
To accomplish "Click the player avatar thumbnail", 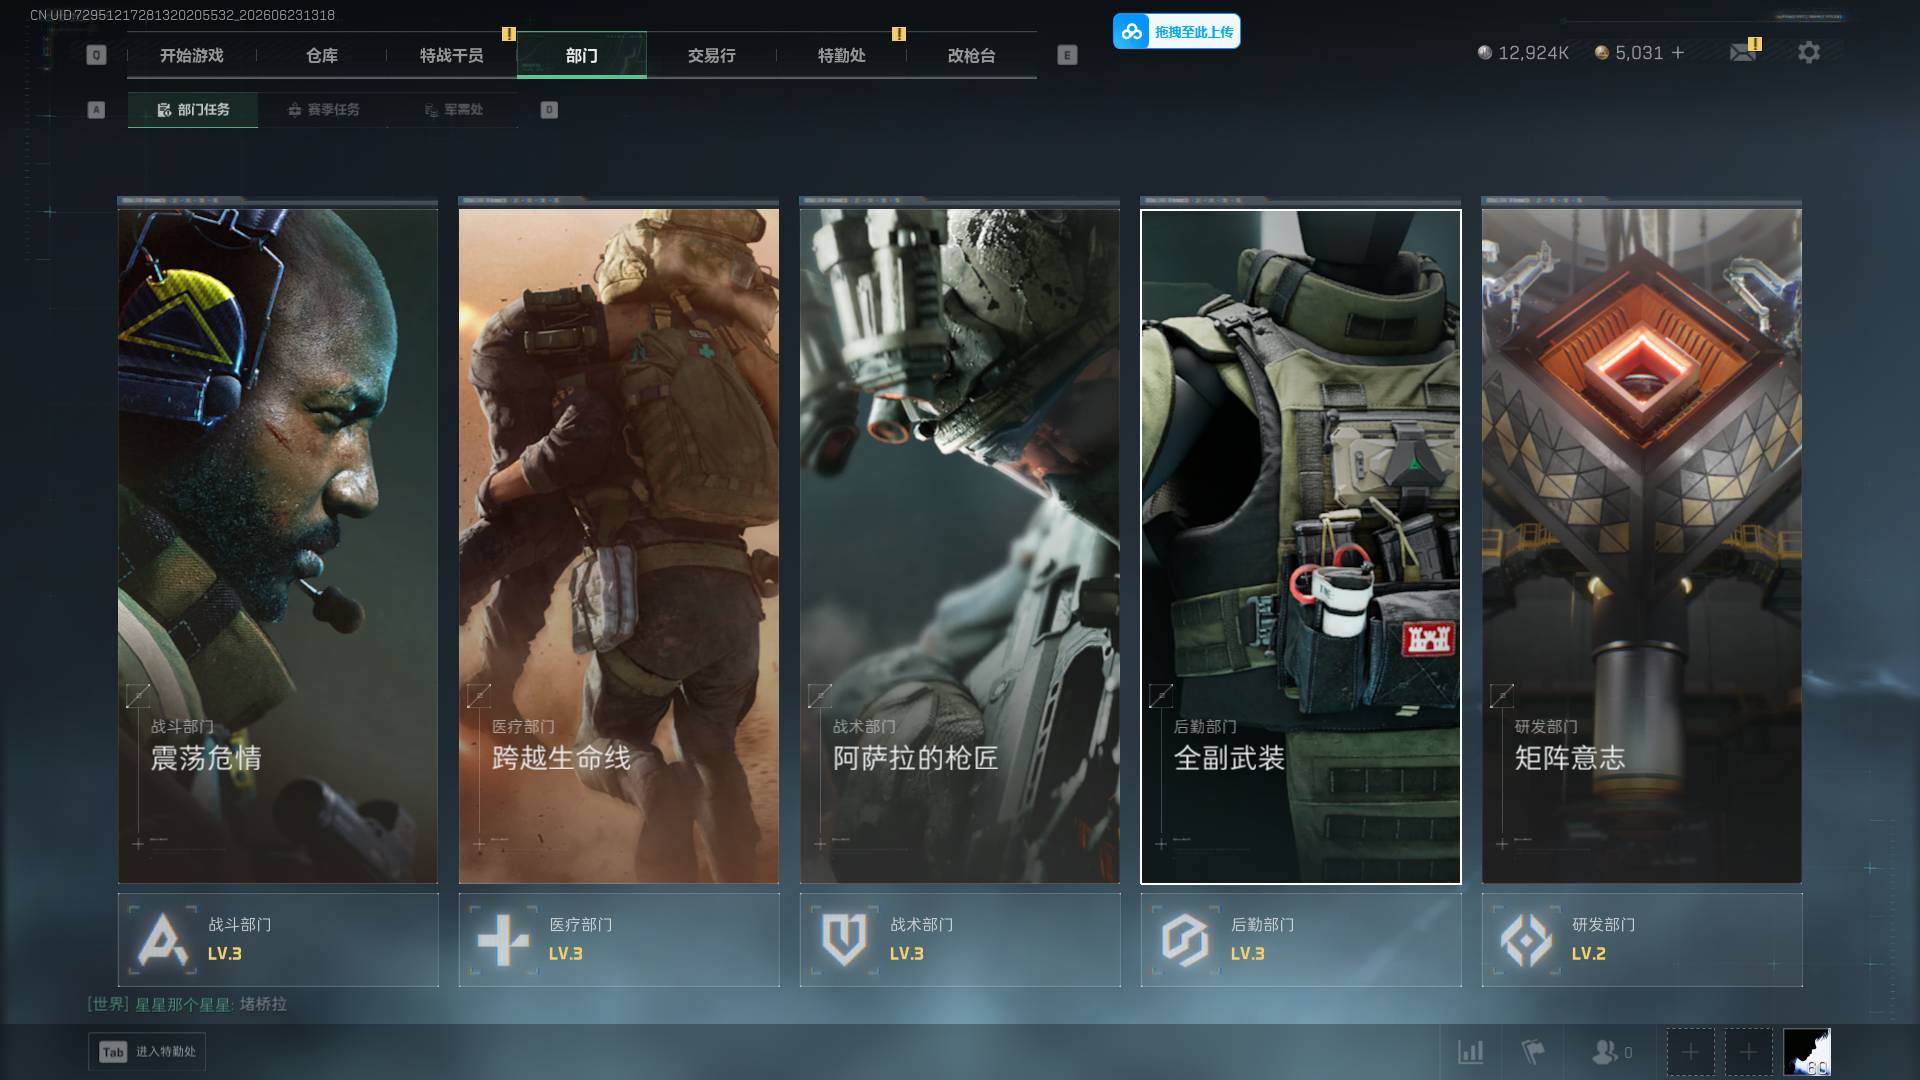I will [1807, 1052].
